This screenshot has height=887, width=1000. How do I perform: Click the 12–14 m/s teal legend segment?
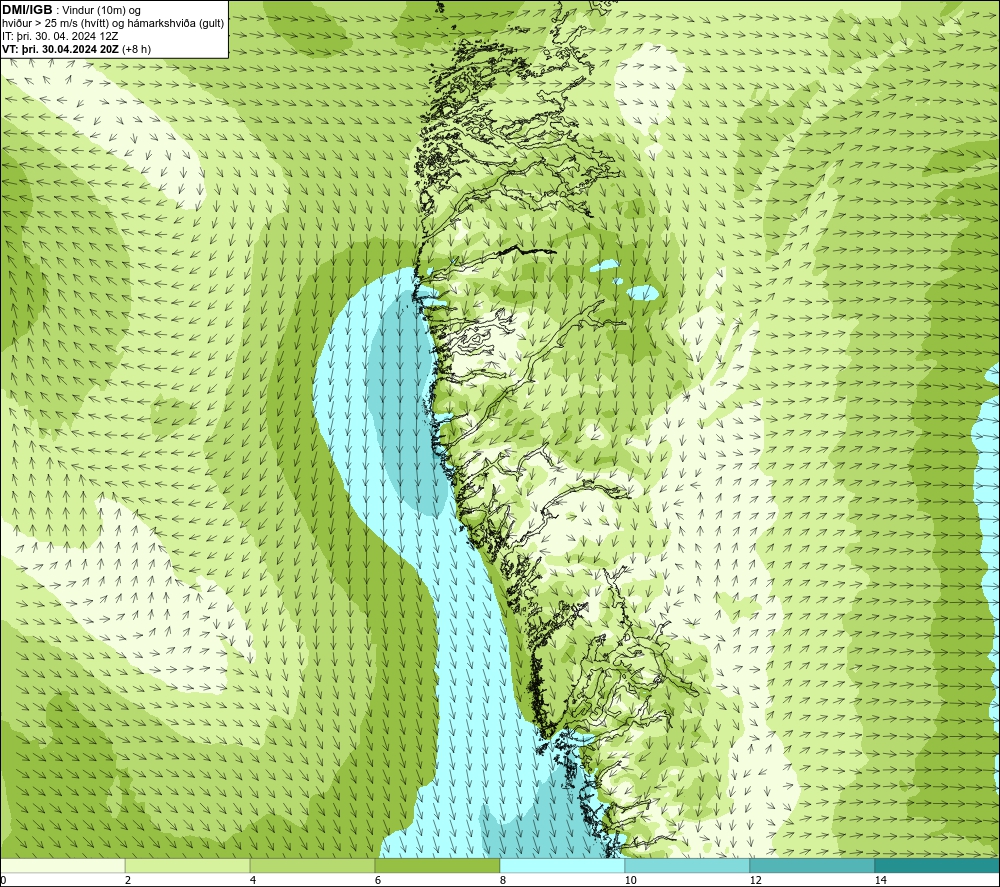[812, 865]
